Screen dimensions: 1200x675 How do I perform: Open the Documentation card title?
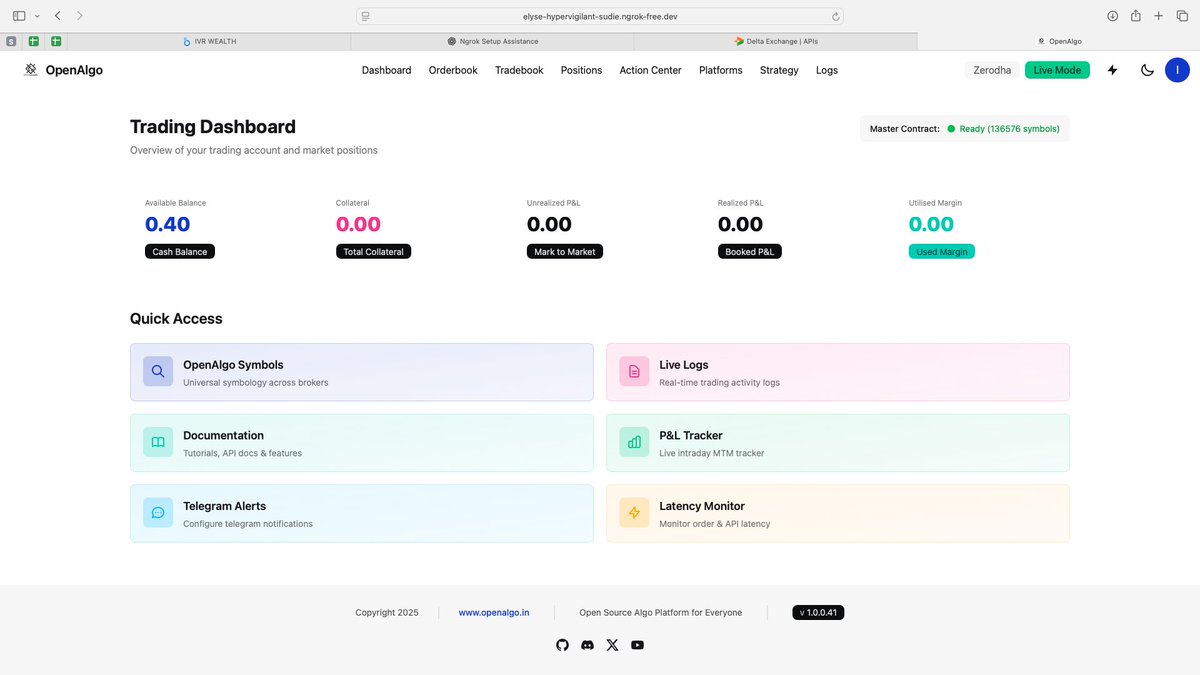click(223, 435)
